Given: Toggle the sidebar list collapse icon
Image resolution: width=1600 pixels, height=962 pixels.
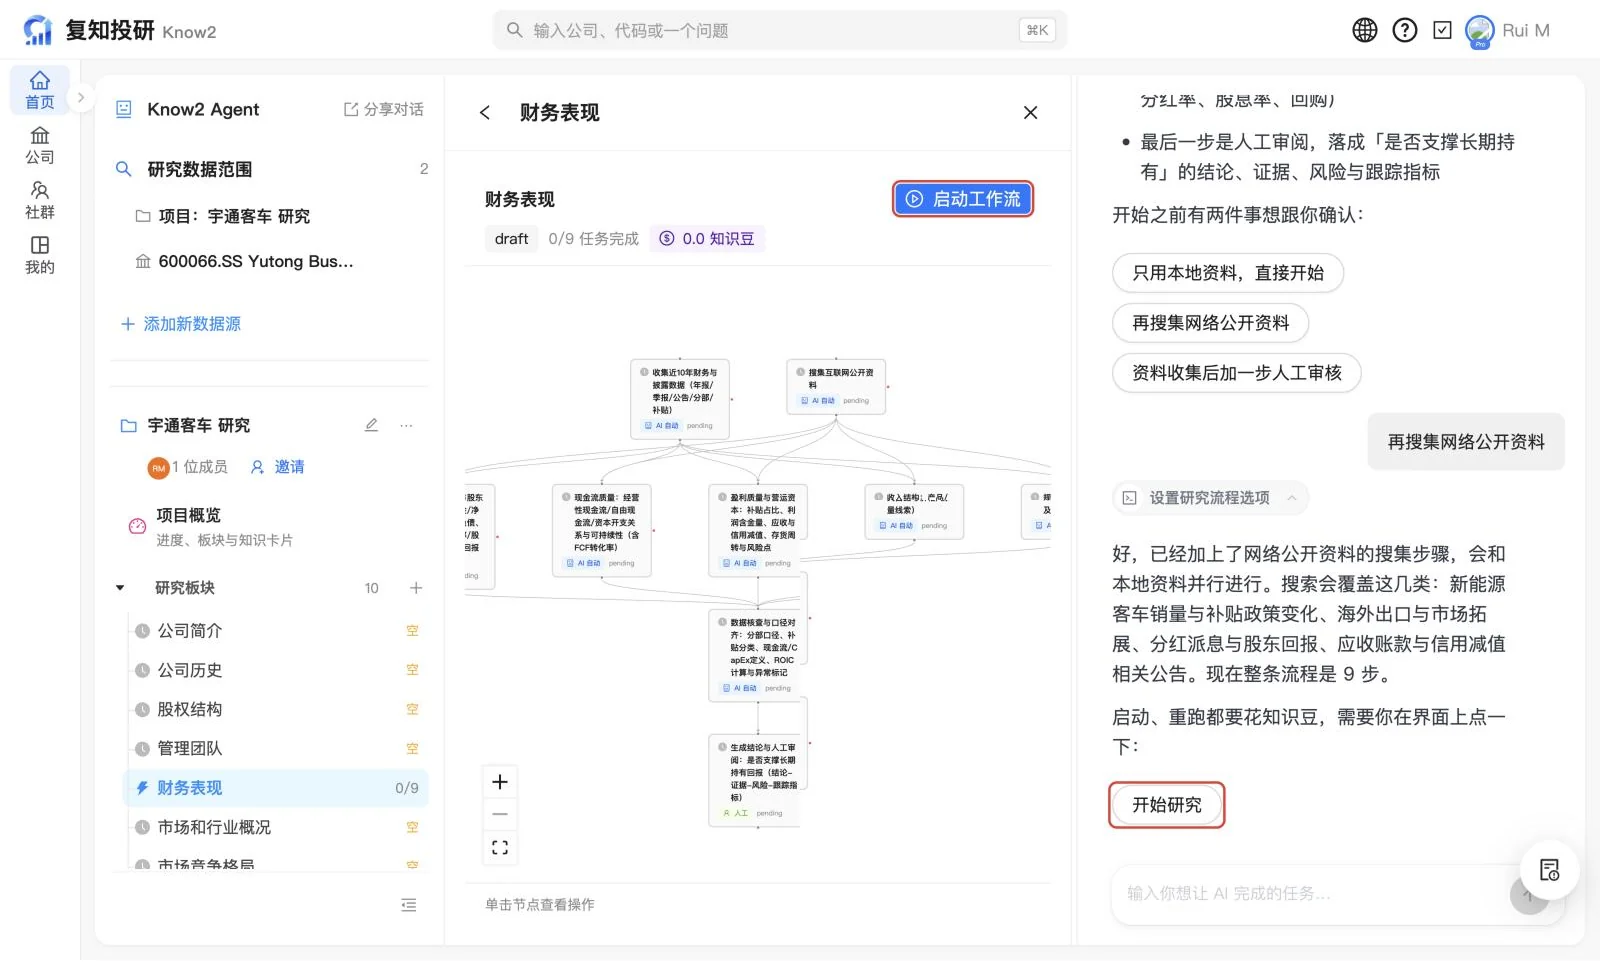Looking at the screenshot, I should click(409, 905).
